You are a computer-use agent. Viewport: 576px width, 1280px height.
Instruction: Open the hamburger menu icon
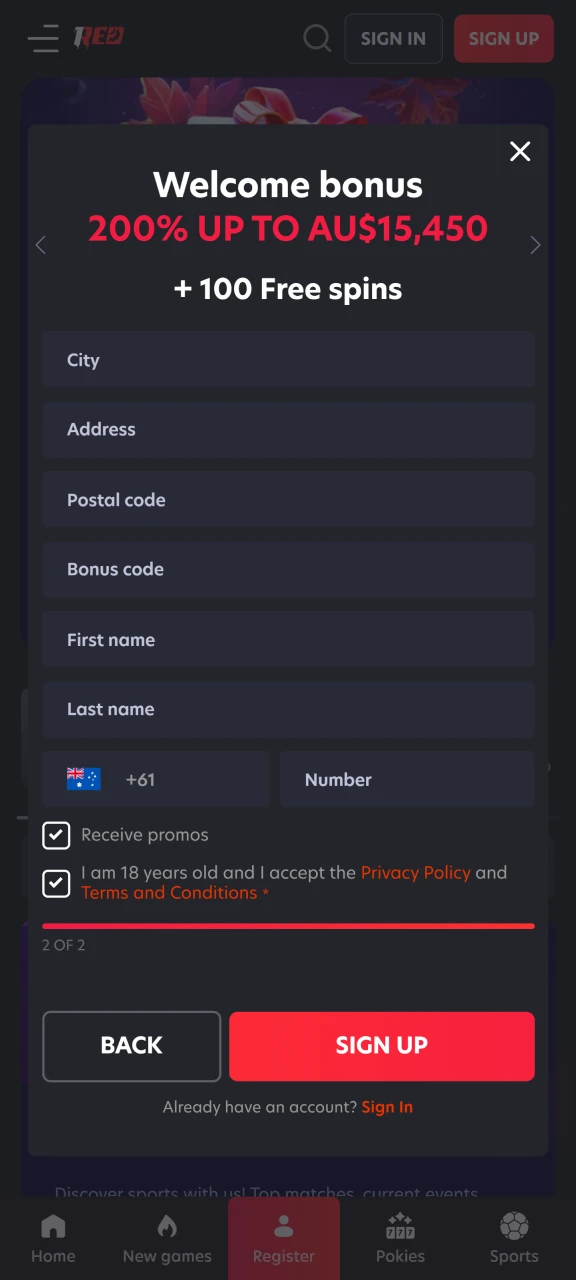point(43,38)
